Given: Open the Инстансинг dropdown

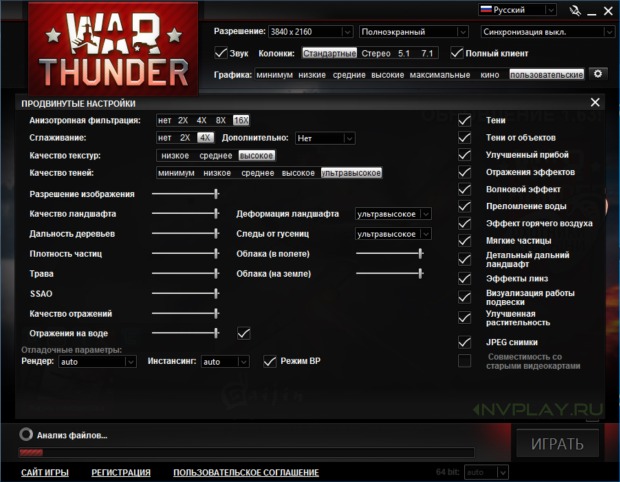Looking at the screenshot, I should pos(225,361).
